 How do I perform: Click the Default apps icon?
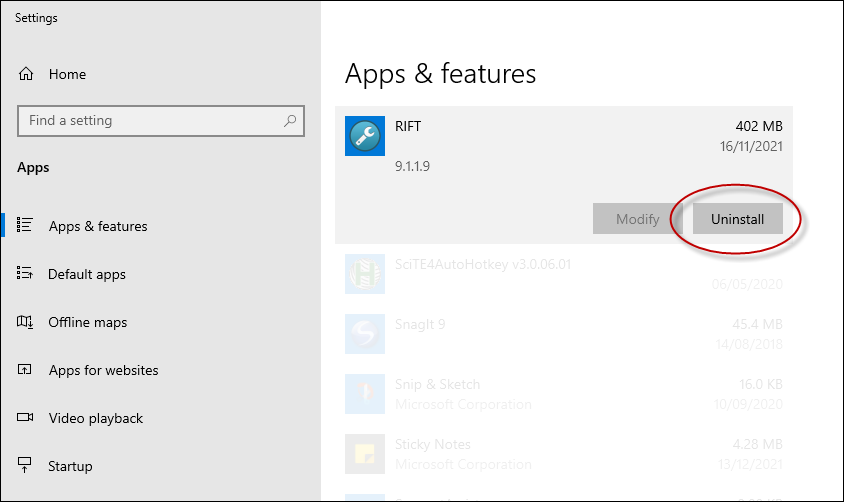25,273
